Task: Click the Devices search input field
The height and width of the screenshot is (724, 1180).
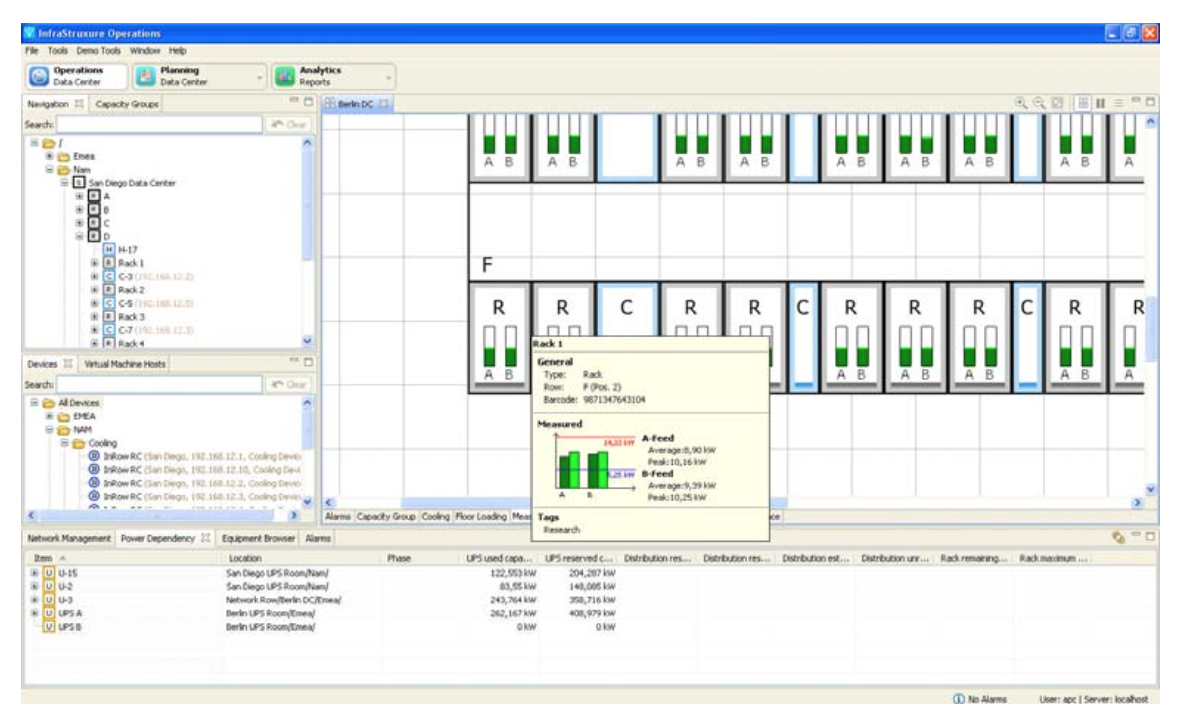Action: tap(158, 384)
